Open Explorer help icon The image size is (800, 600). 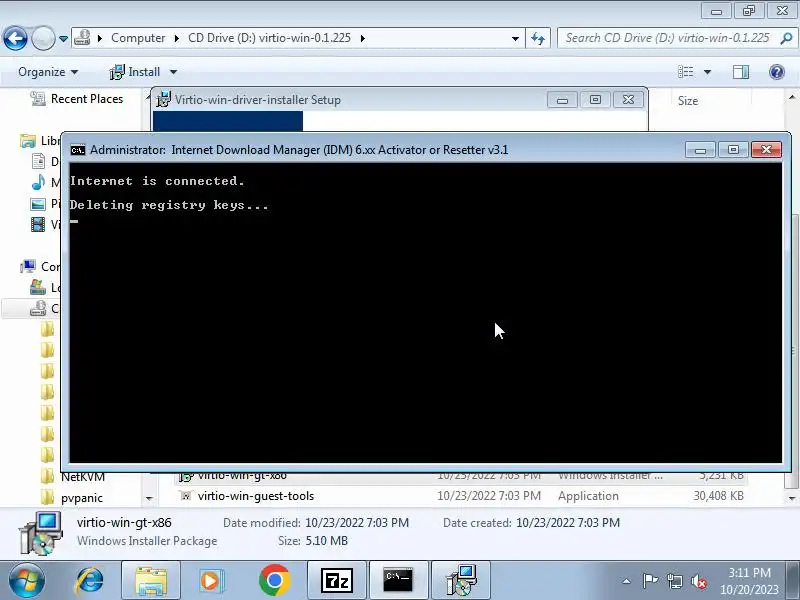click(777, 72)
